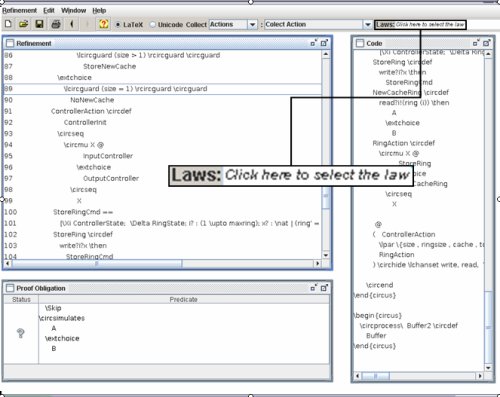Click the Predicate column header
The image size is (500, 397).
[184, 299]
